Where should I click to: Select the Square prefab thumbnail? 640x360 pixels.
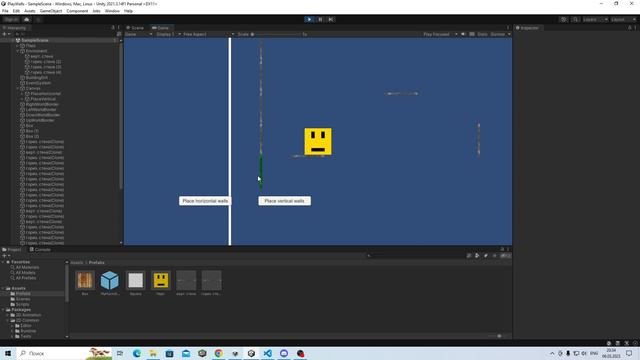click(x=136, y=280)
